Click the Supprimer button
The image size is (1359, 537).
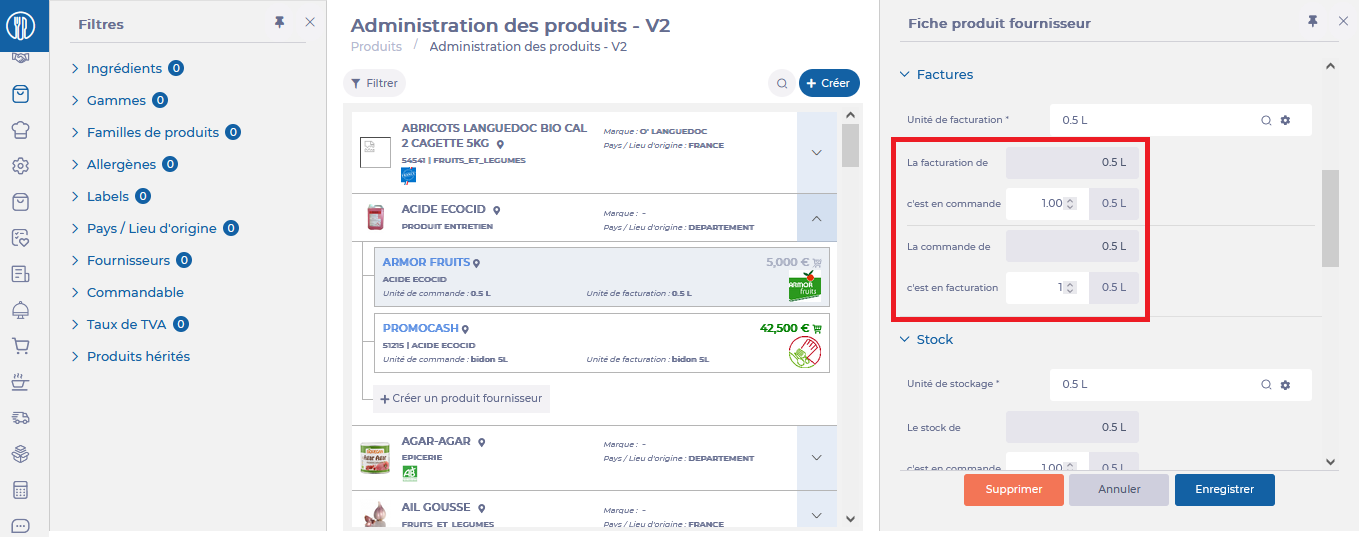point(1013,490)
